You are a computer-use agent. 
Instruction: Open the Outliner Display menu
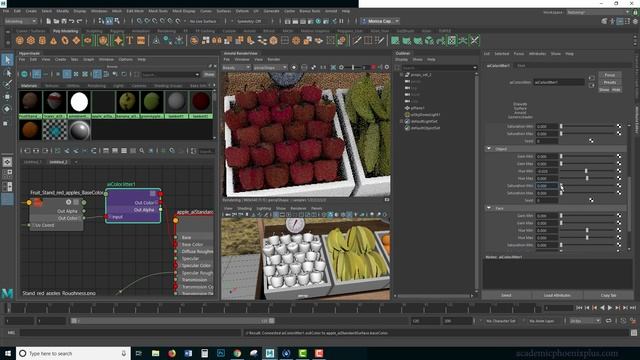tap(402, 60)
